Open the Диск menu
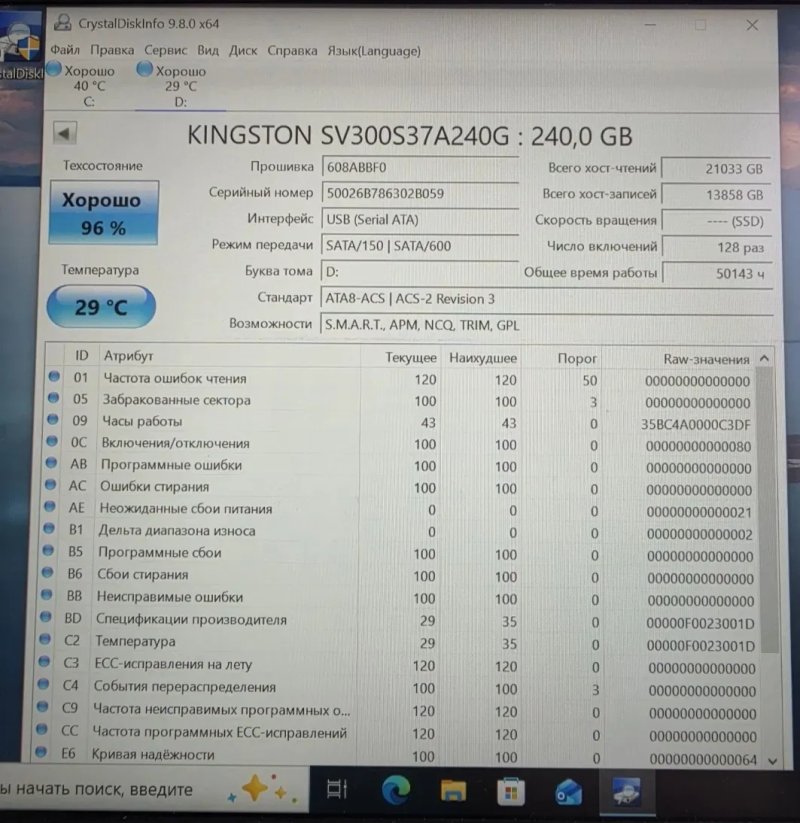 click(243, 51)
